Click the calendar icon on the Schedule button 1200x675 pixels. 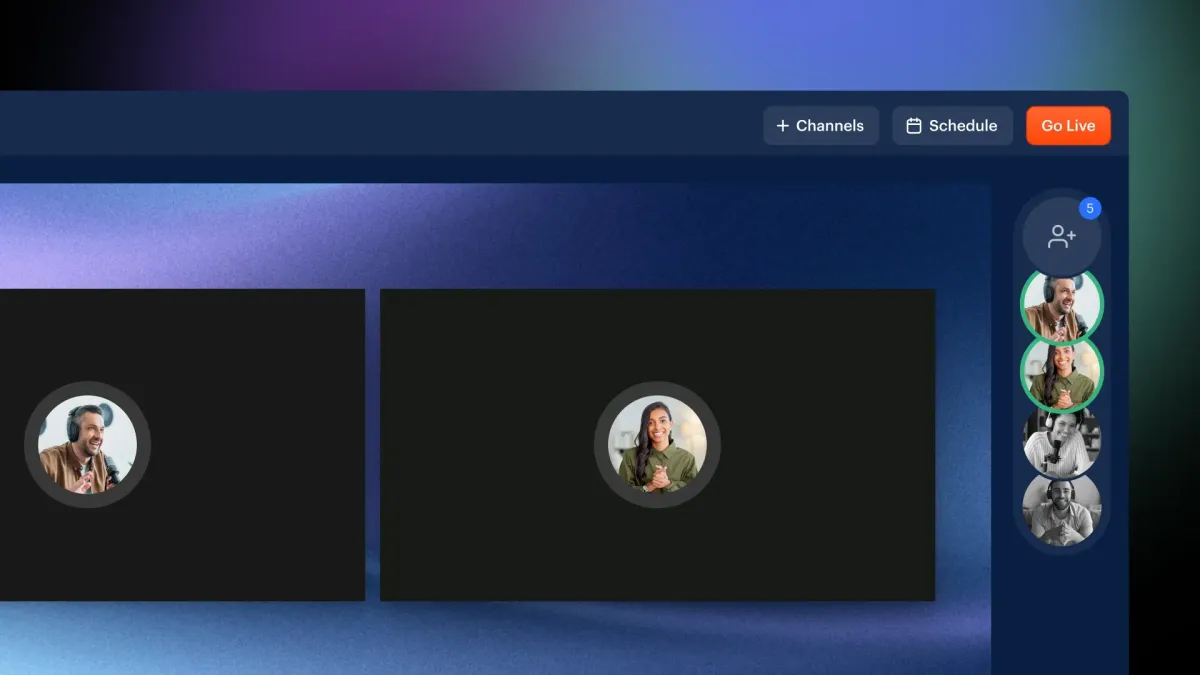pos(913,126)
